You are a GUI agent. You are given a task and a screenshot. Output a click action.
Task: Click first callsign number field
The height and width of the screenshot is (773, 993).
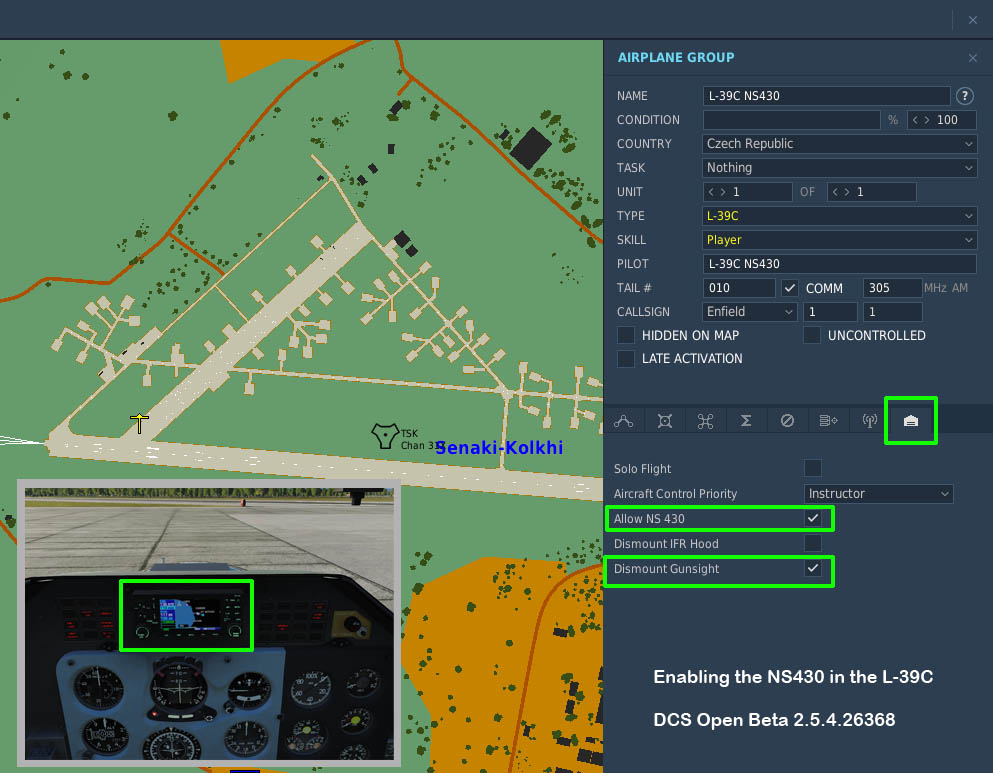(x=830, y=311)
